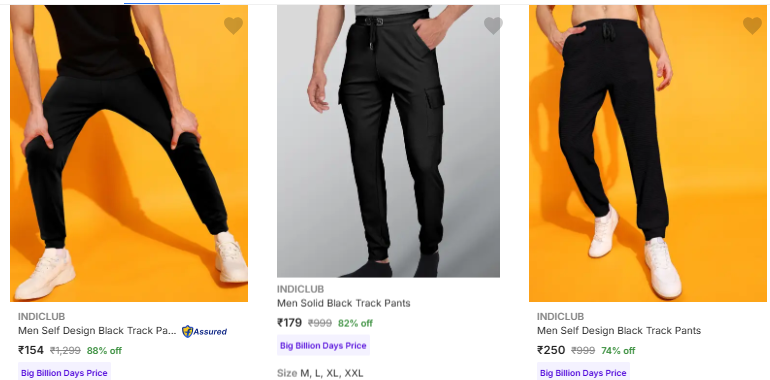Screen dimensions: 770x380
Task: Open Men Self Design Black Track Pants ₹250 title
Action: click(x=619, y=330)
